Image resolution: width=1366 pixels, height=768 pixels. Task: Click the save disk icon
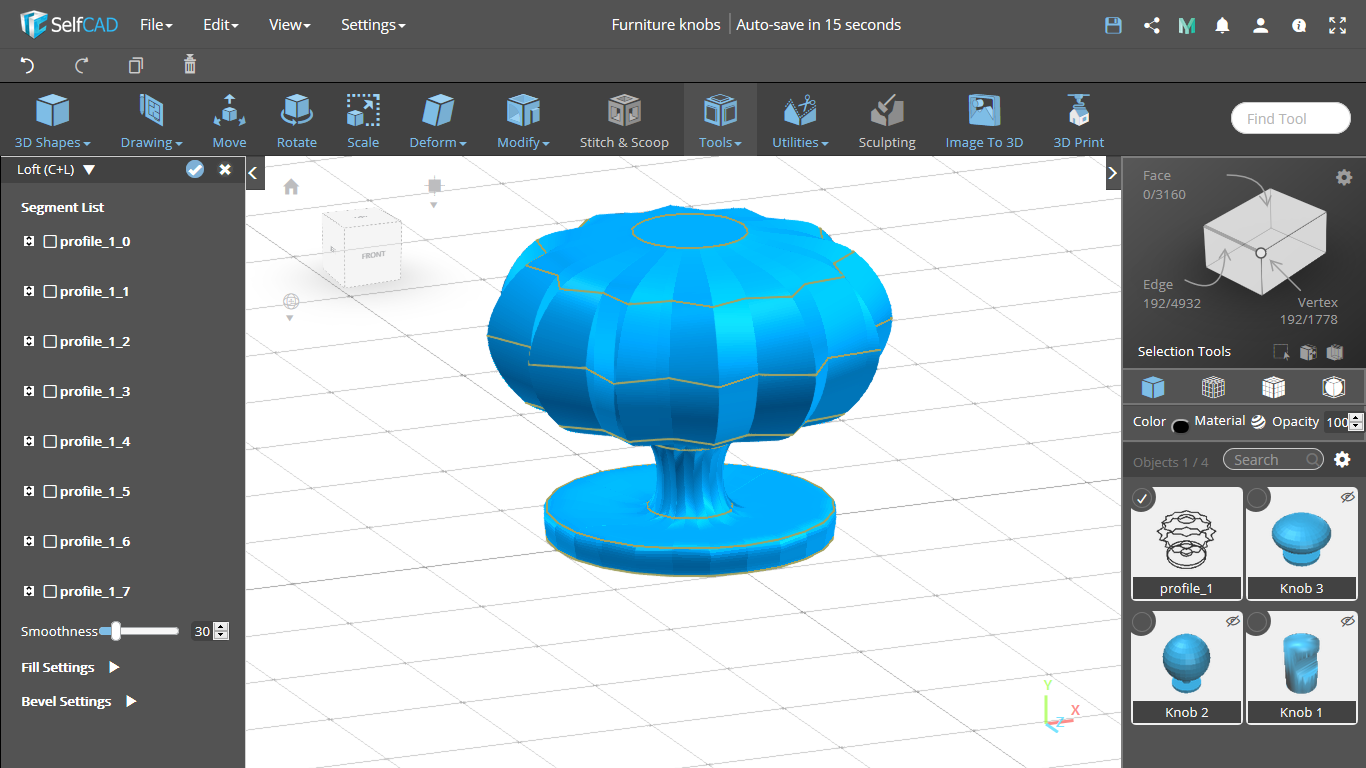click(x=1113, y=26)
